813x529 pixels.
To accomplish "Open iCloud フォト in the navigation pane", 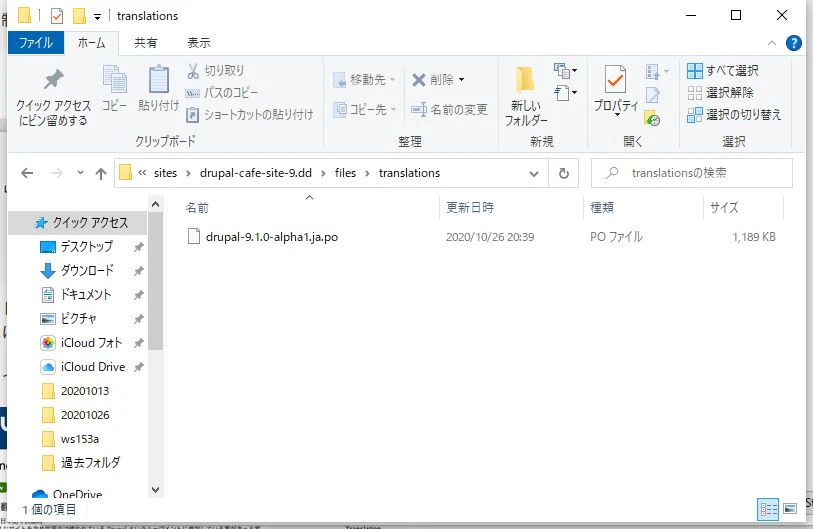I will click(81, 343).
